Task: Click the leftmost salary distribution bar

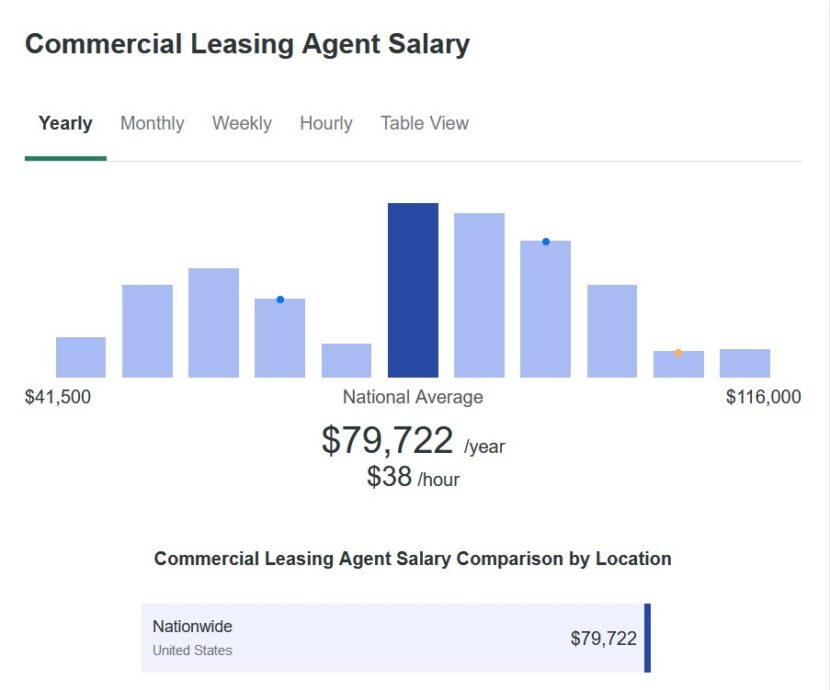Action: pos(80,355)
